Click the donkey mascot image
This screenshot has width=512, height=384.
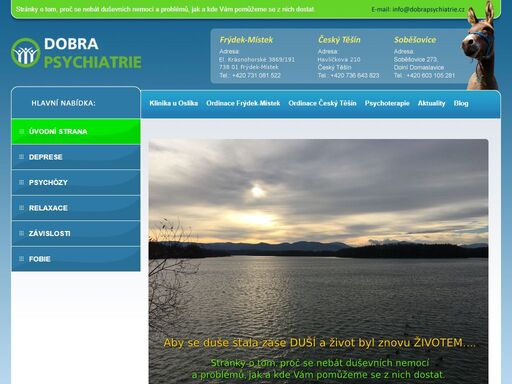pyautogui.click(x=480, y=46)
